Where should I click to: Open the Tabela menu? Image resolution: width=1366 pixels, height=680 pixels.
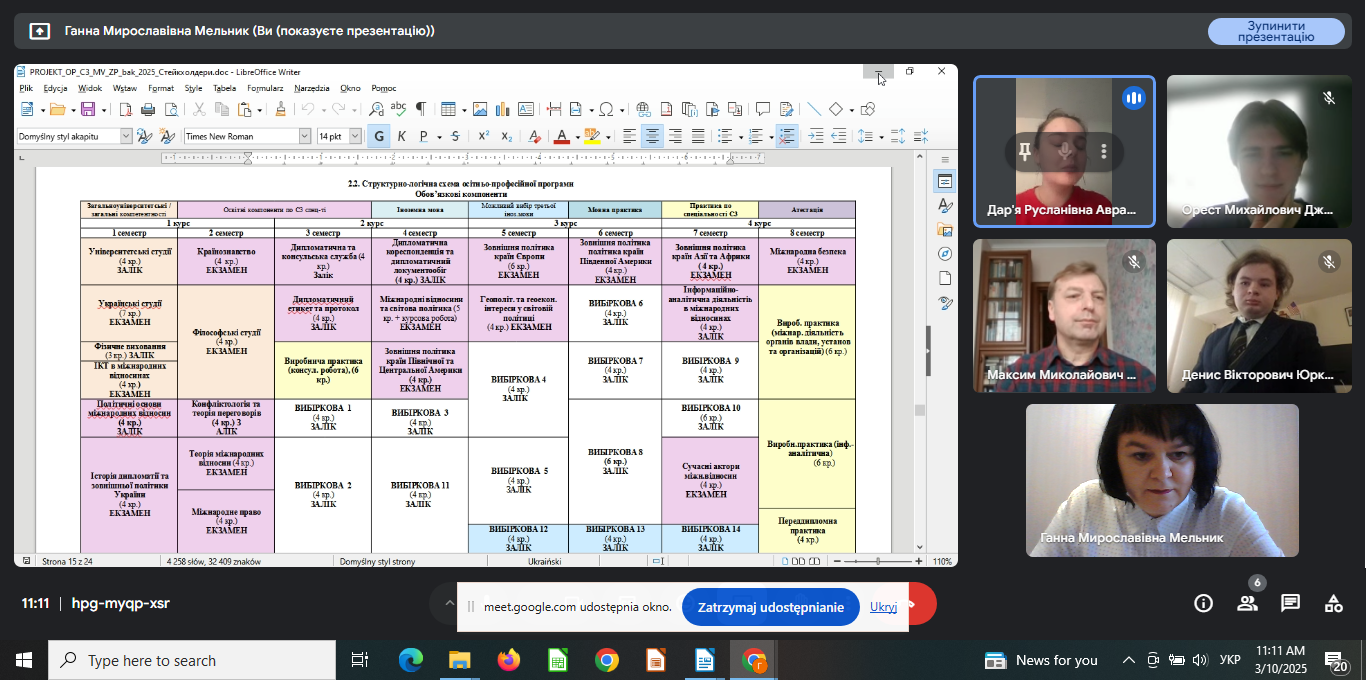(x=224, y=88)
